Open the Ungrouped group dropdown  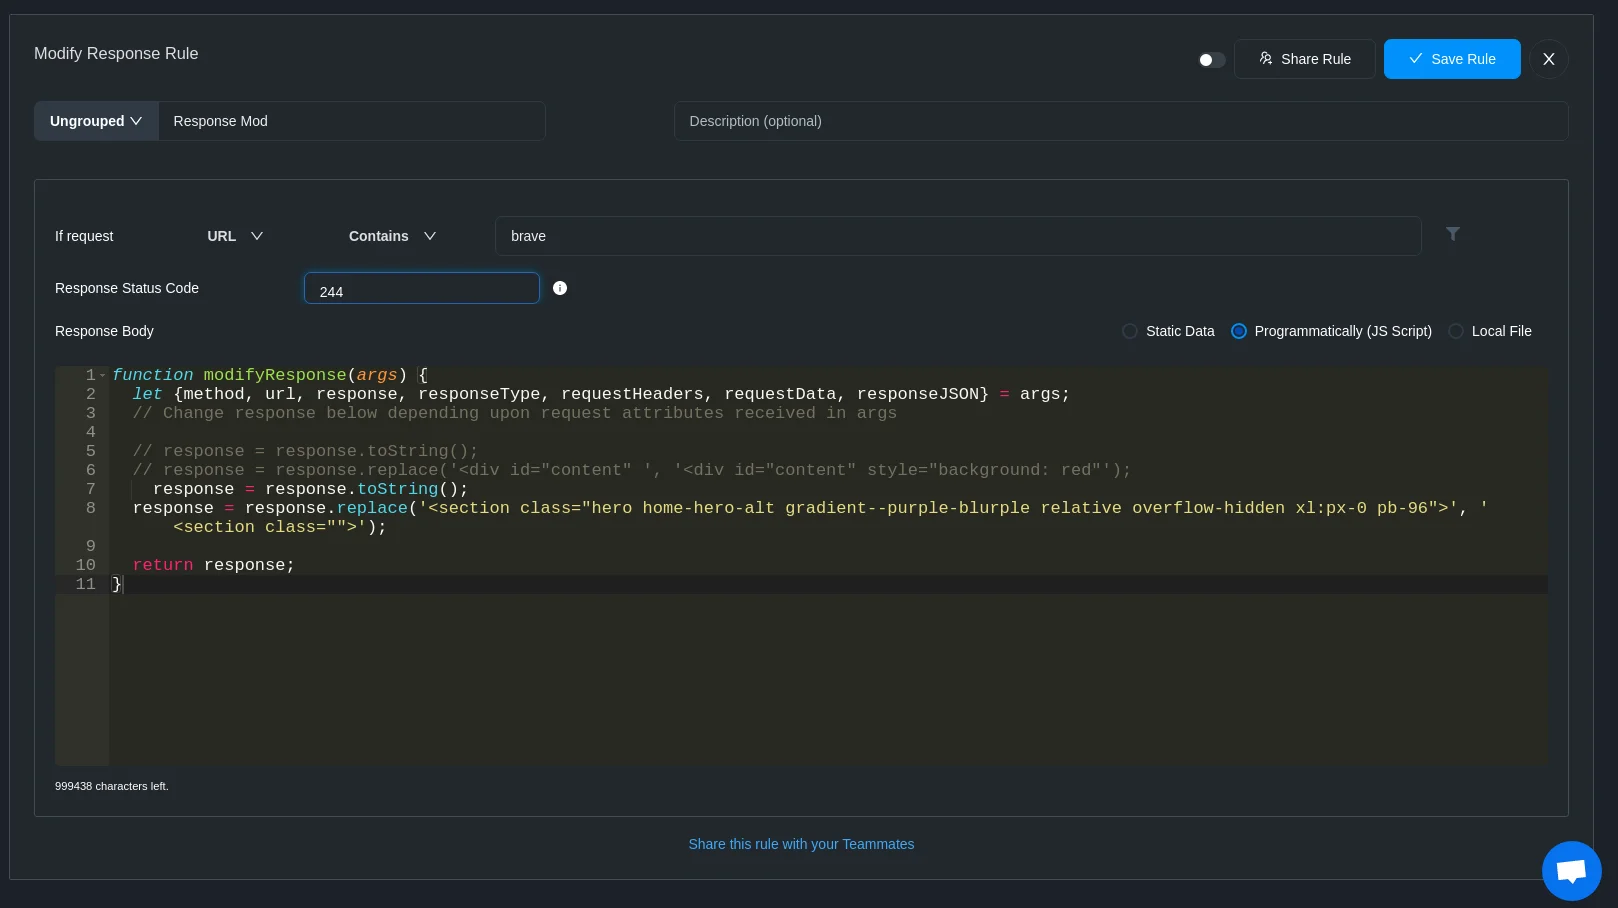pos(96,121)
